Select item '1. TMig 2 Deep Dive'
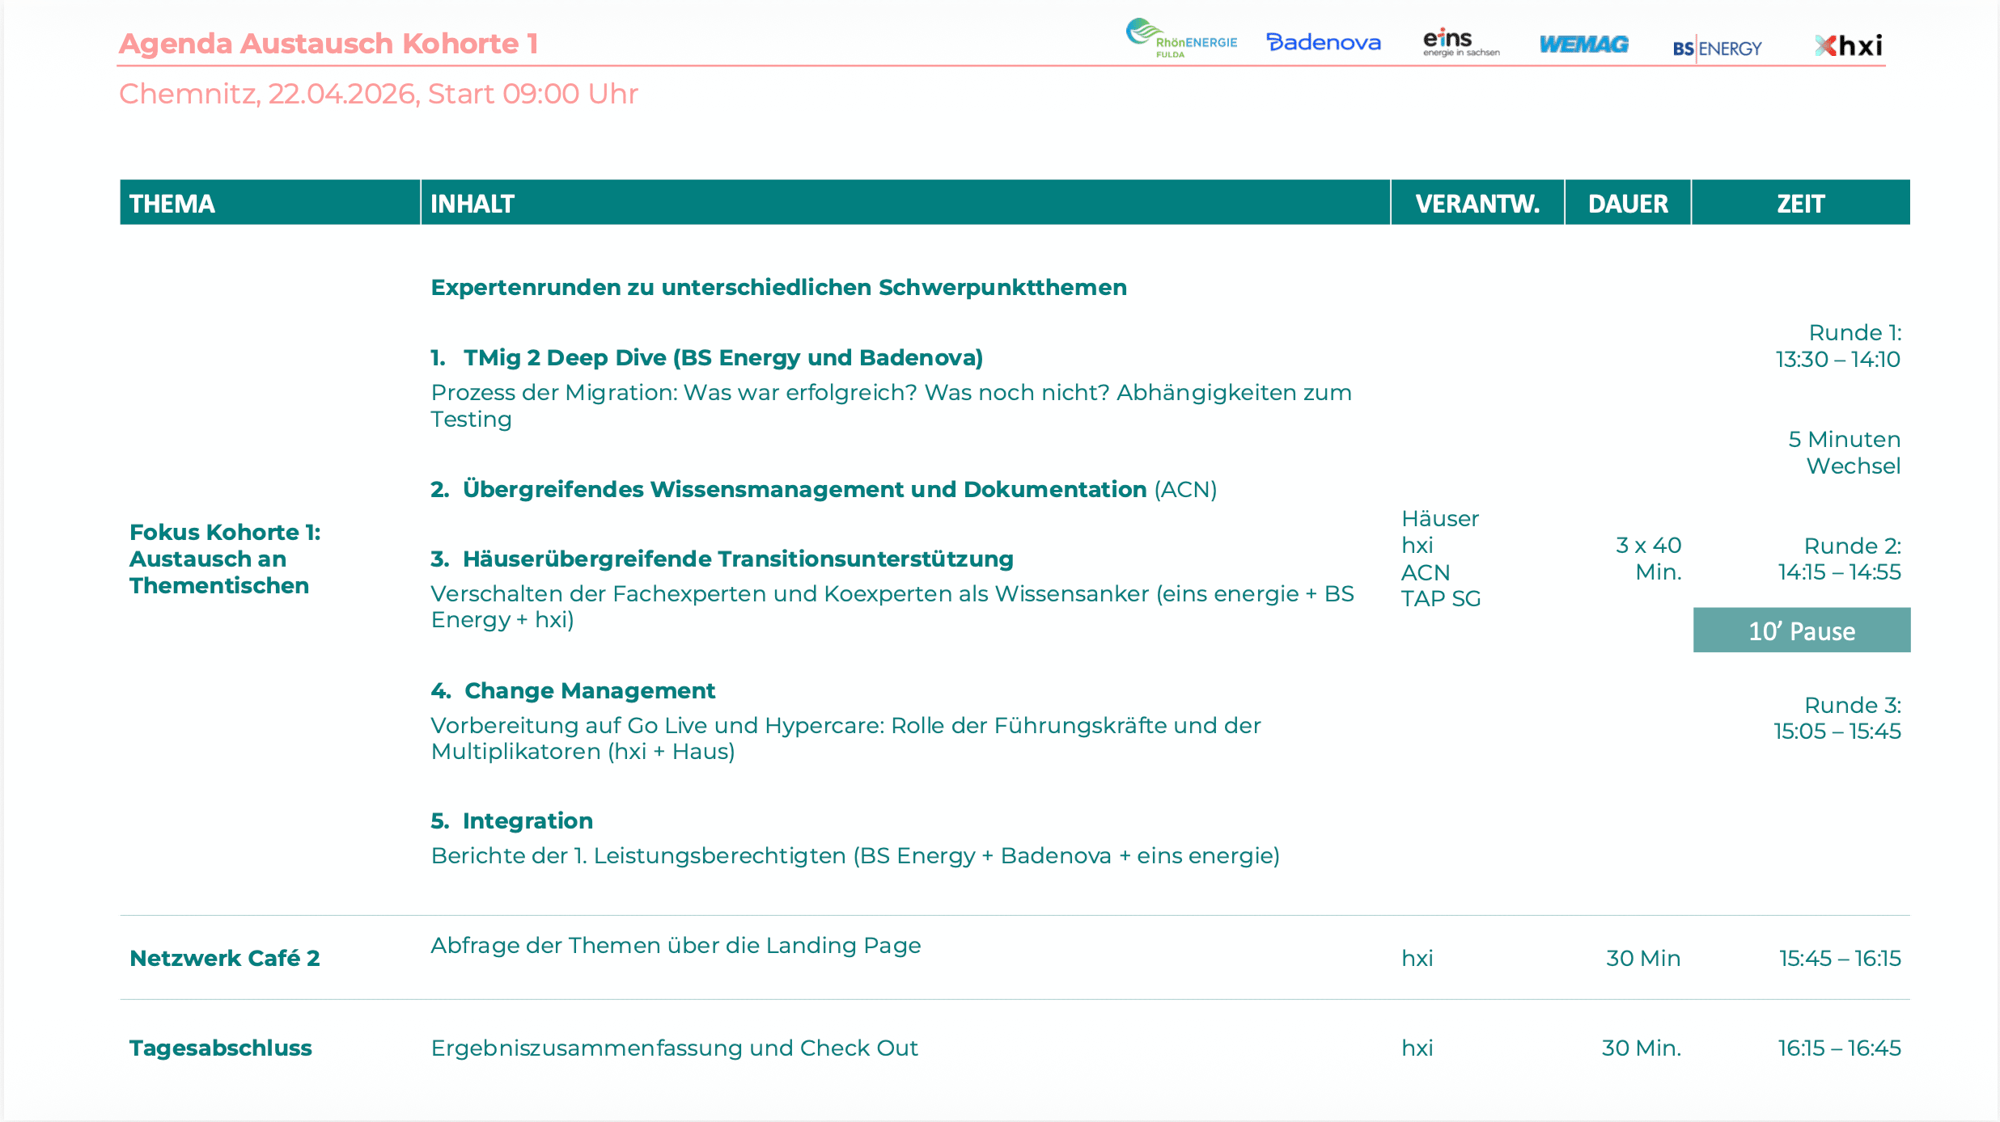 tap(707, 358)
